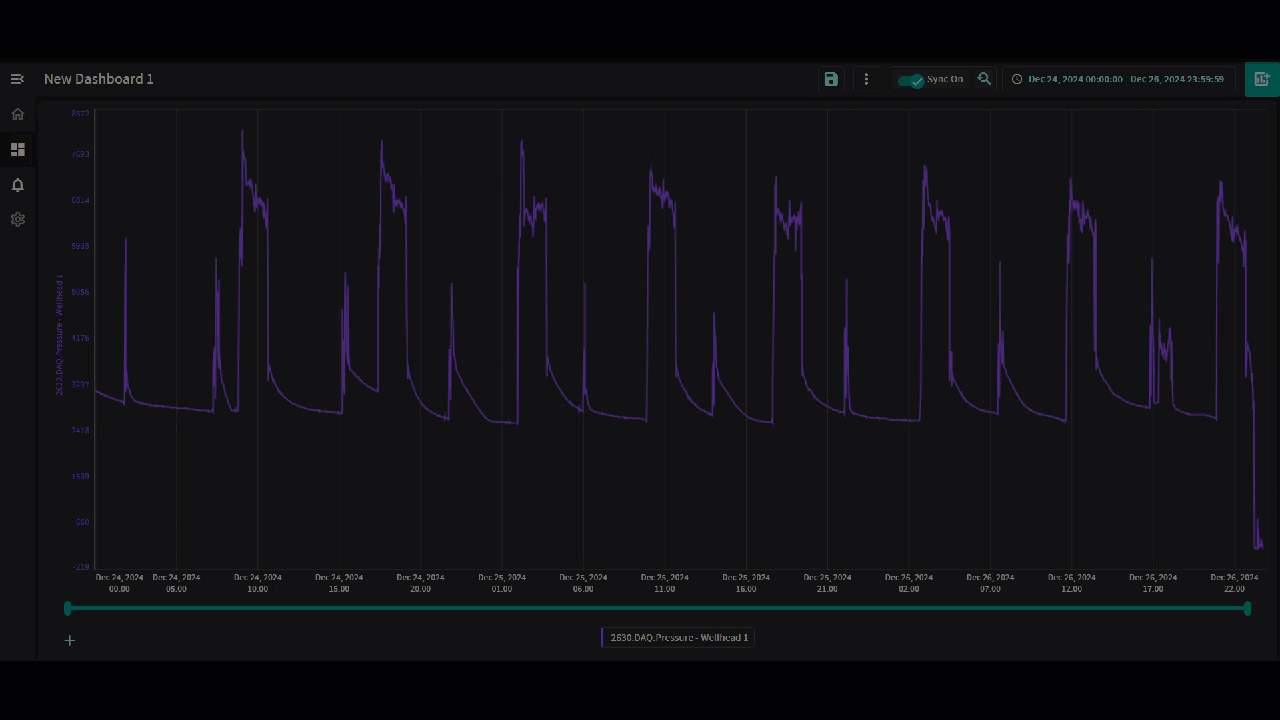Image resolution: width=1280 pixels, height=720 pixels.
Task: Click the Dec 26, 2024 07:00 axis label
Action: (x=990, y=583)
